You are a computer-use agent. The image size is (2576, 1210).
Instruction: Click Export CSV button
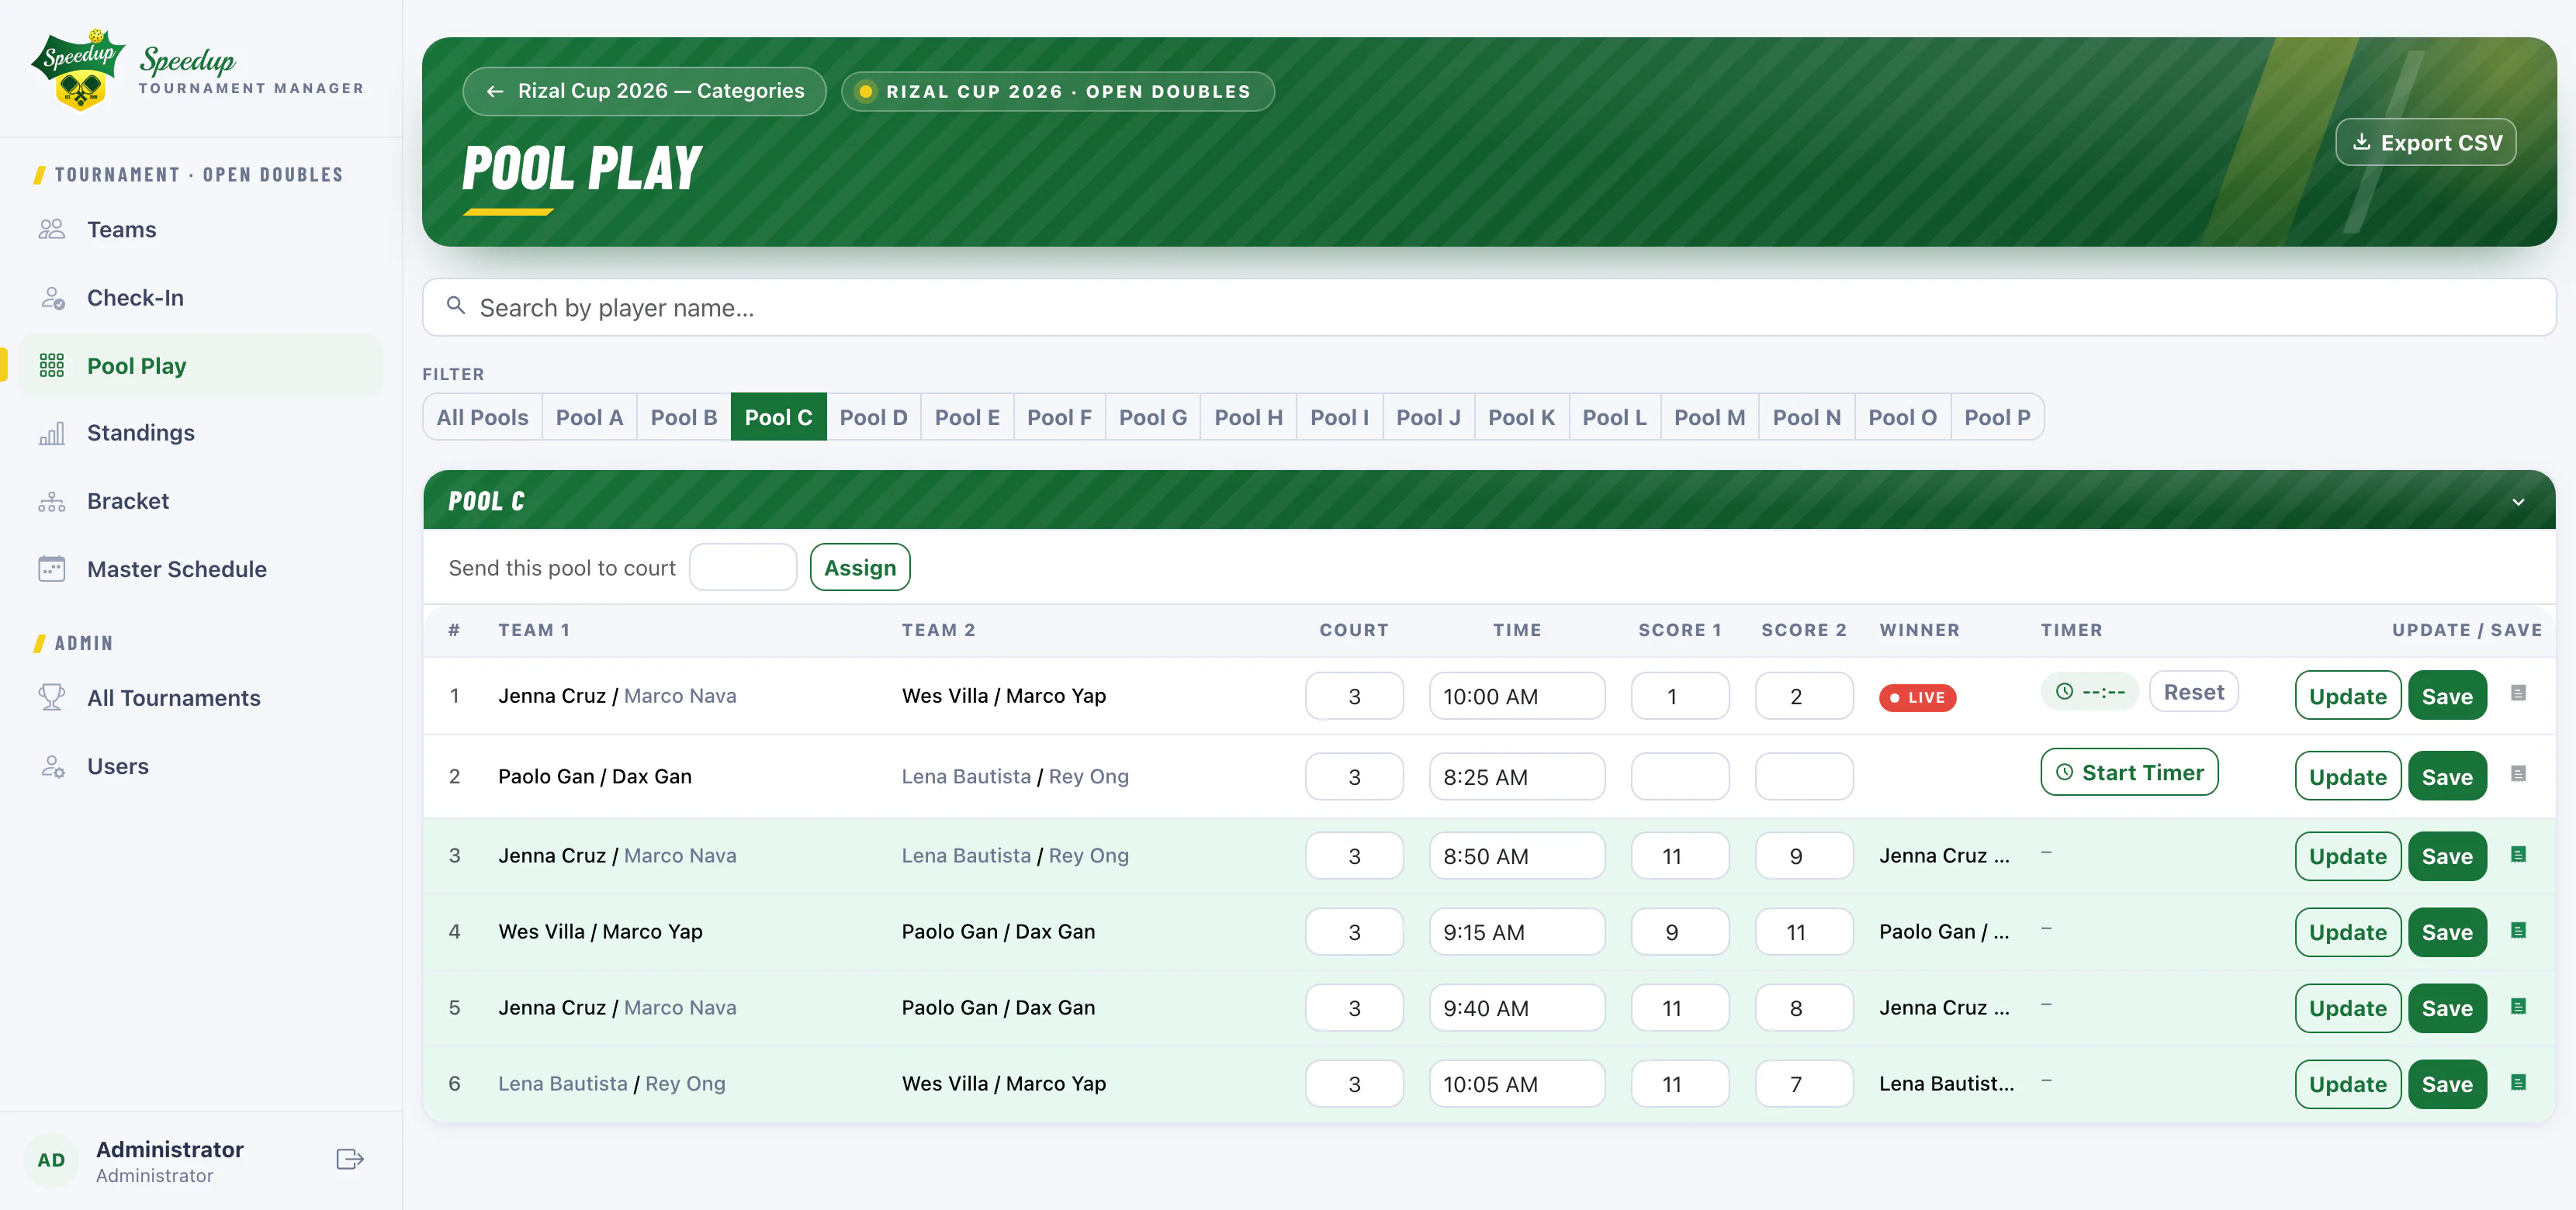pyautogui.click(x=2426, y=142)
